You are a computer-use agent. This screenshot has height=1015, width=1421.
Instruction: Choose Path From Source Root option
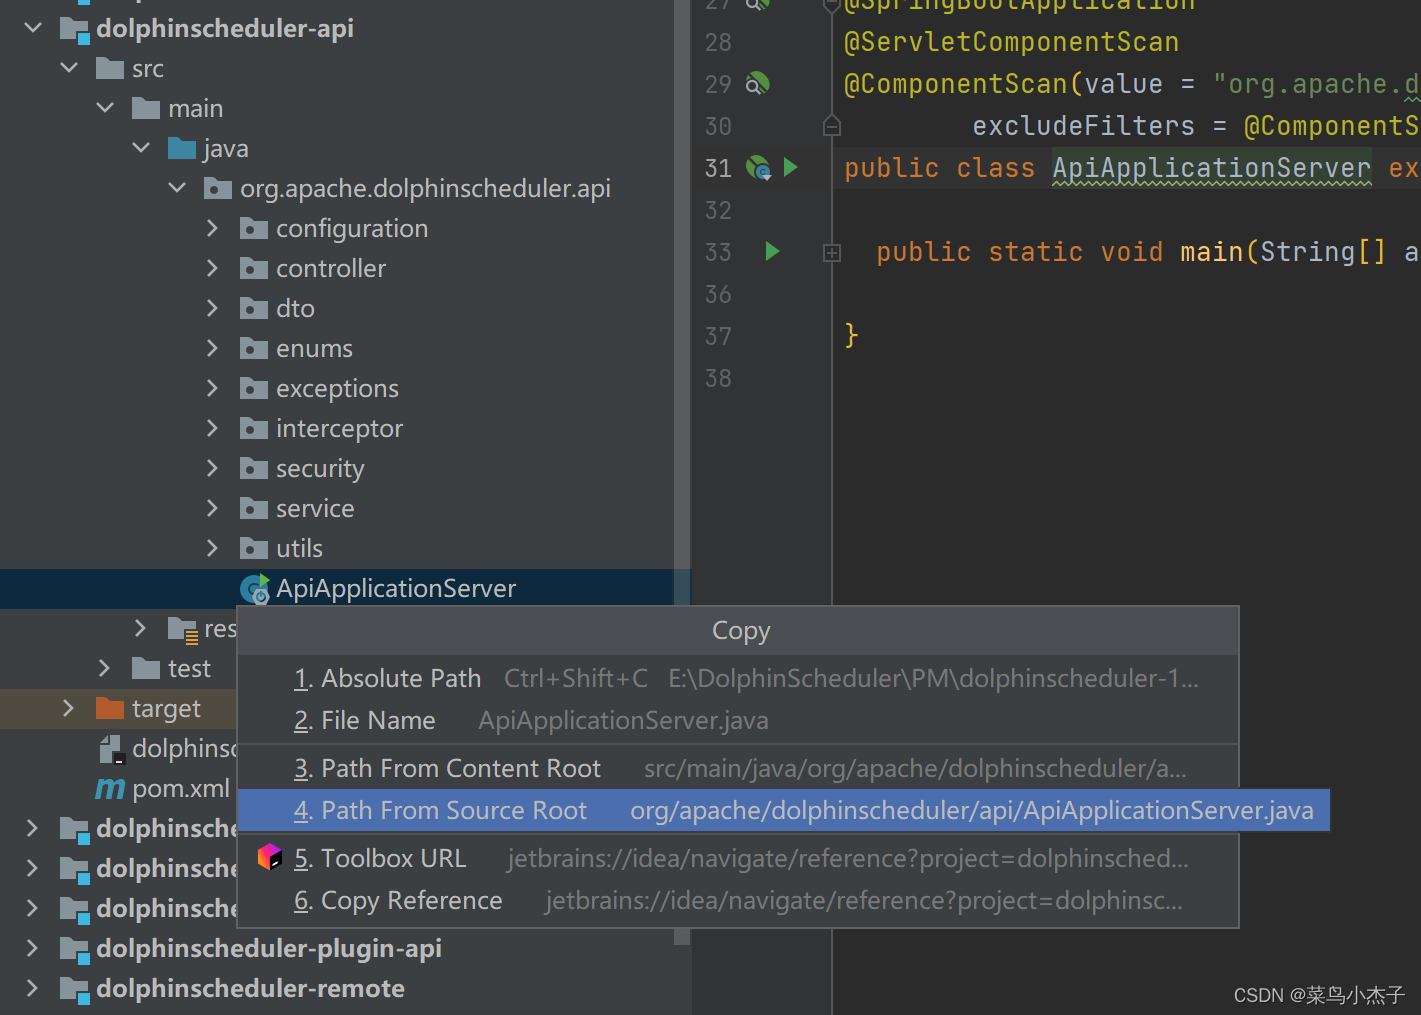783,810
